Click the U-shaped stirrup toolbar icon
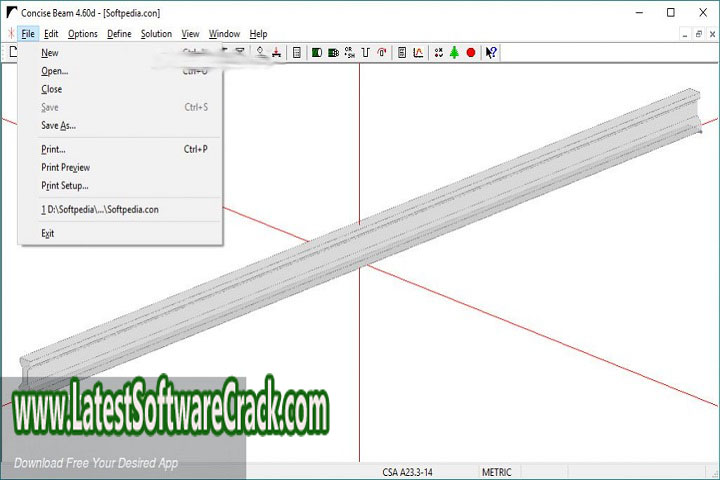Screen dimensions: 720x480 366,52
